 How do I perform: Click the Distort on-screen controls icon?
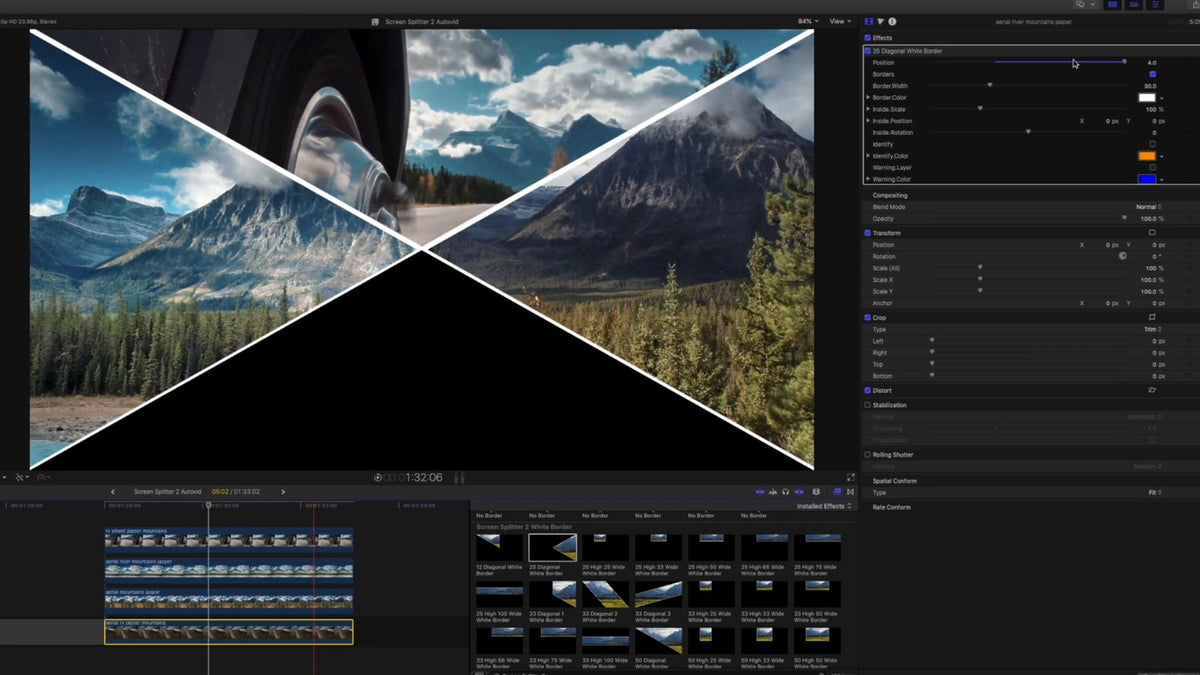[1152, 391]
